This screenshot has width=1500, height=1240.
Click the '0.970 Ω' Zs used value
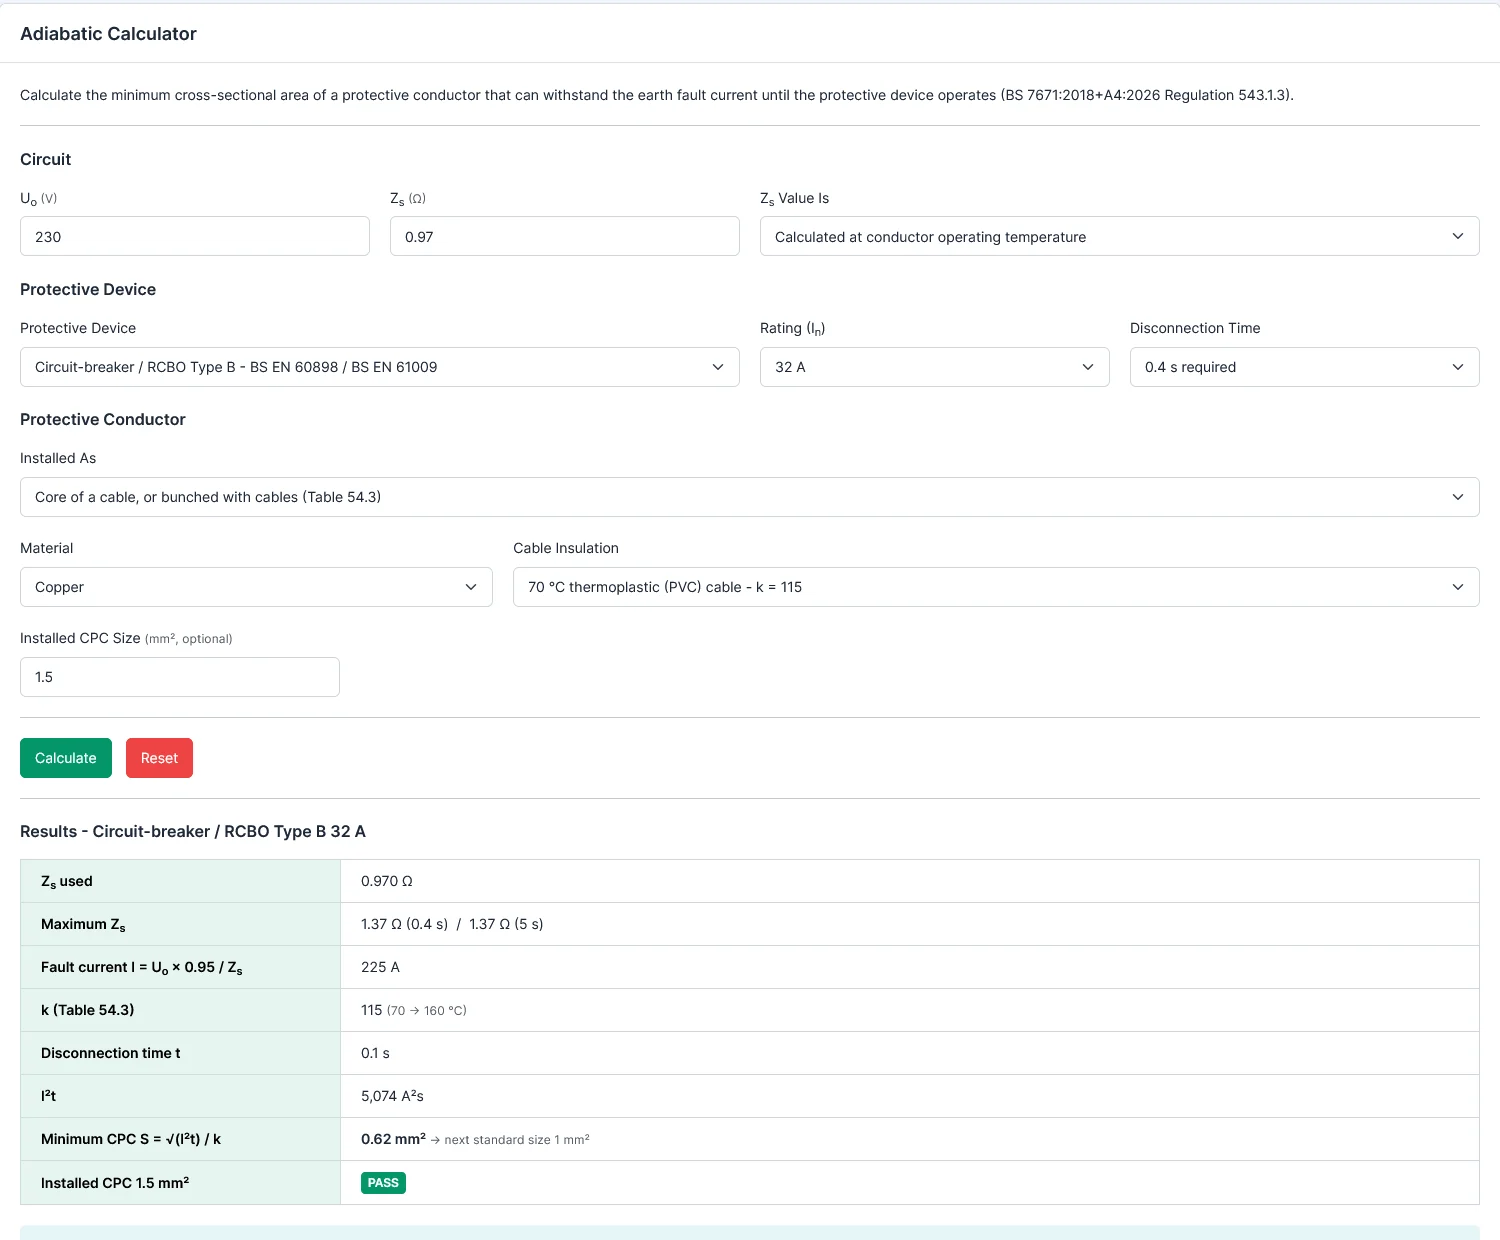point(387,881)
